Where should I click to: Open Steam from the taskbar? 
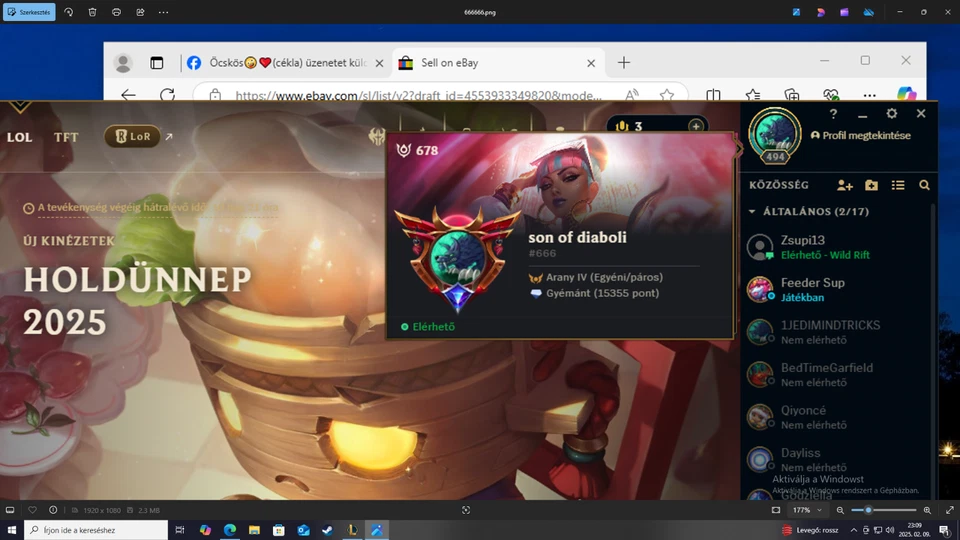pos(328,530)
